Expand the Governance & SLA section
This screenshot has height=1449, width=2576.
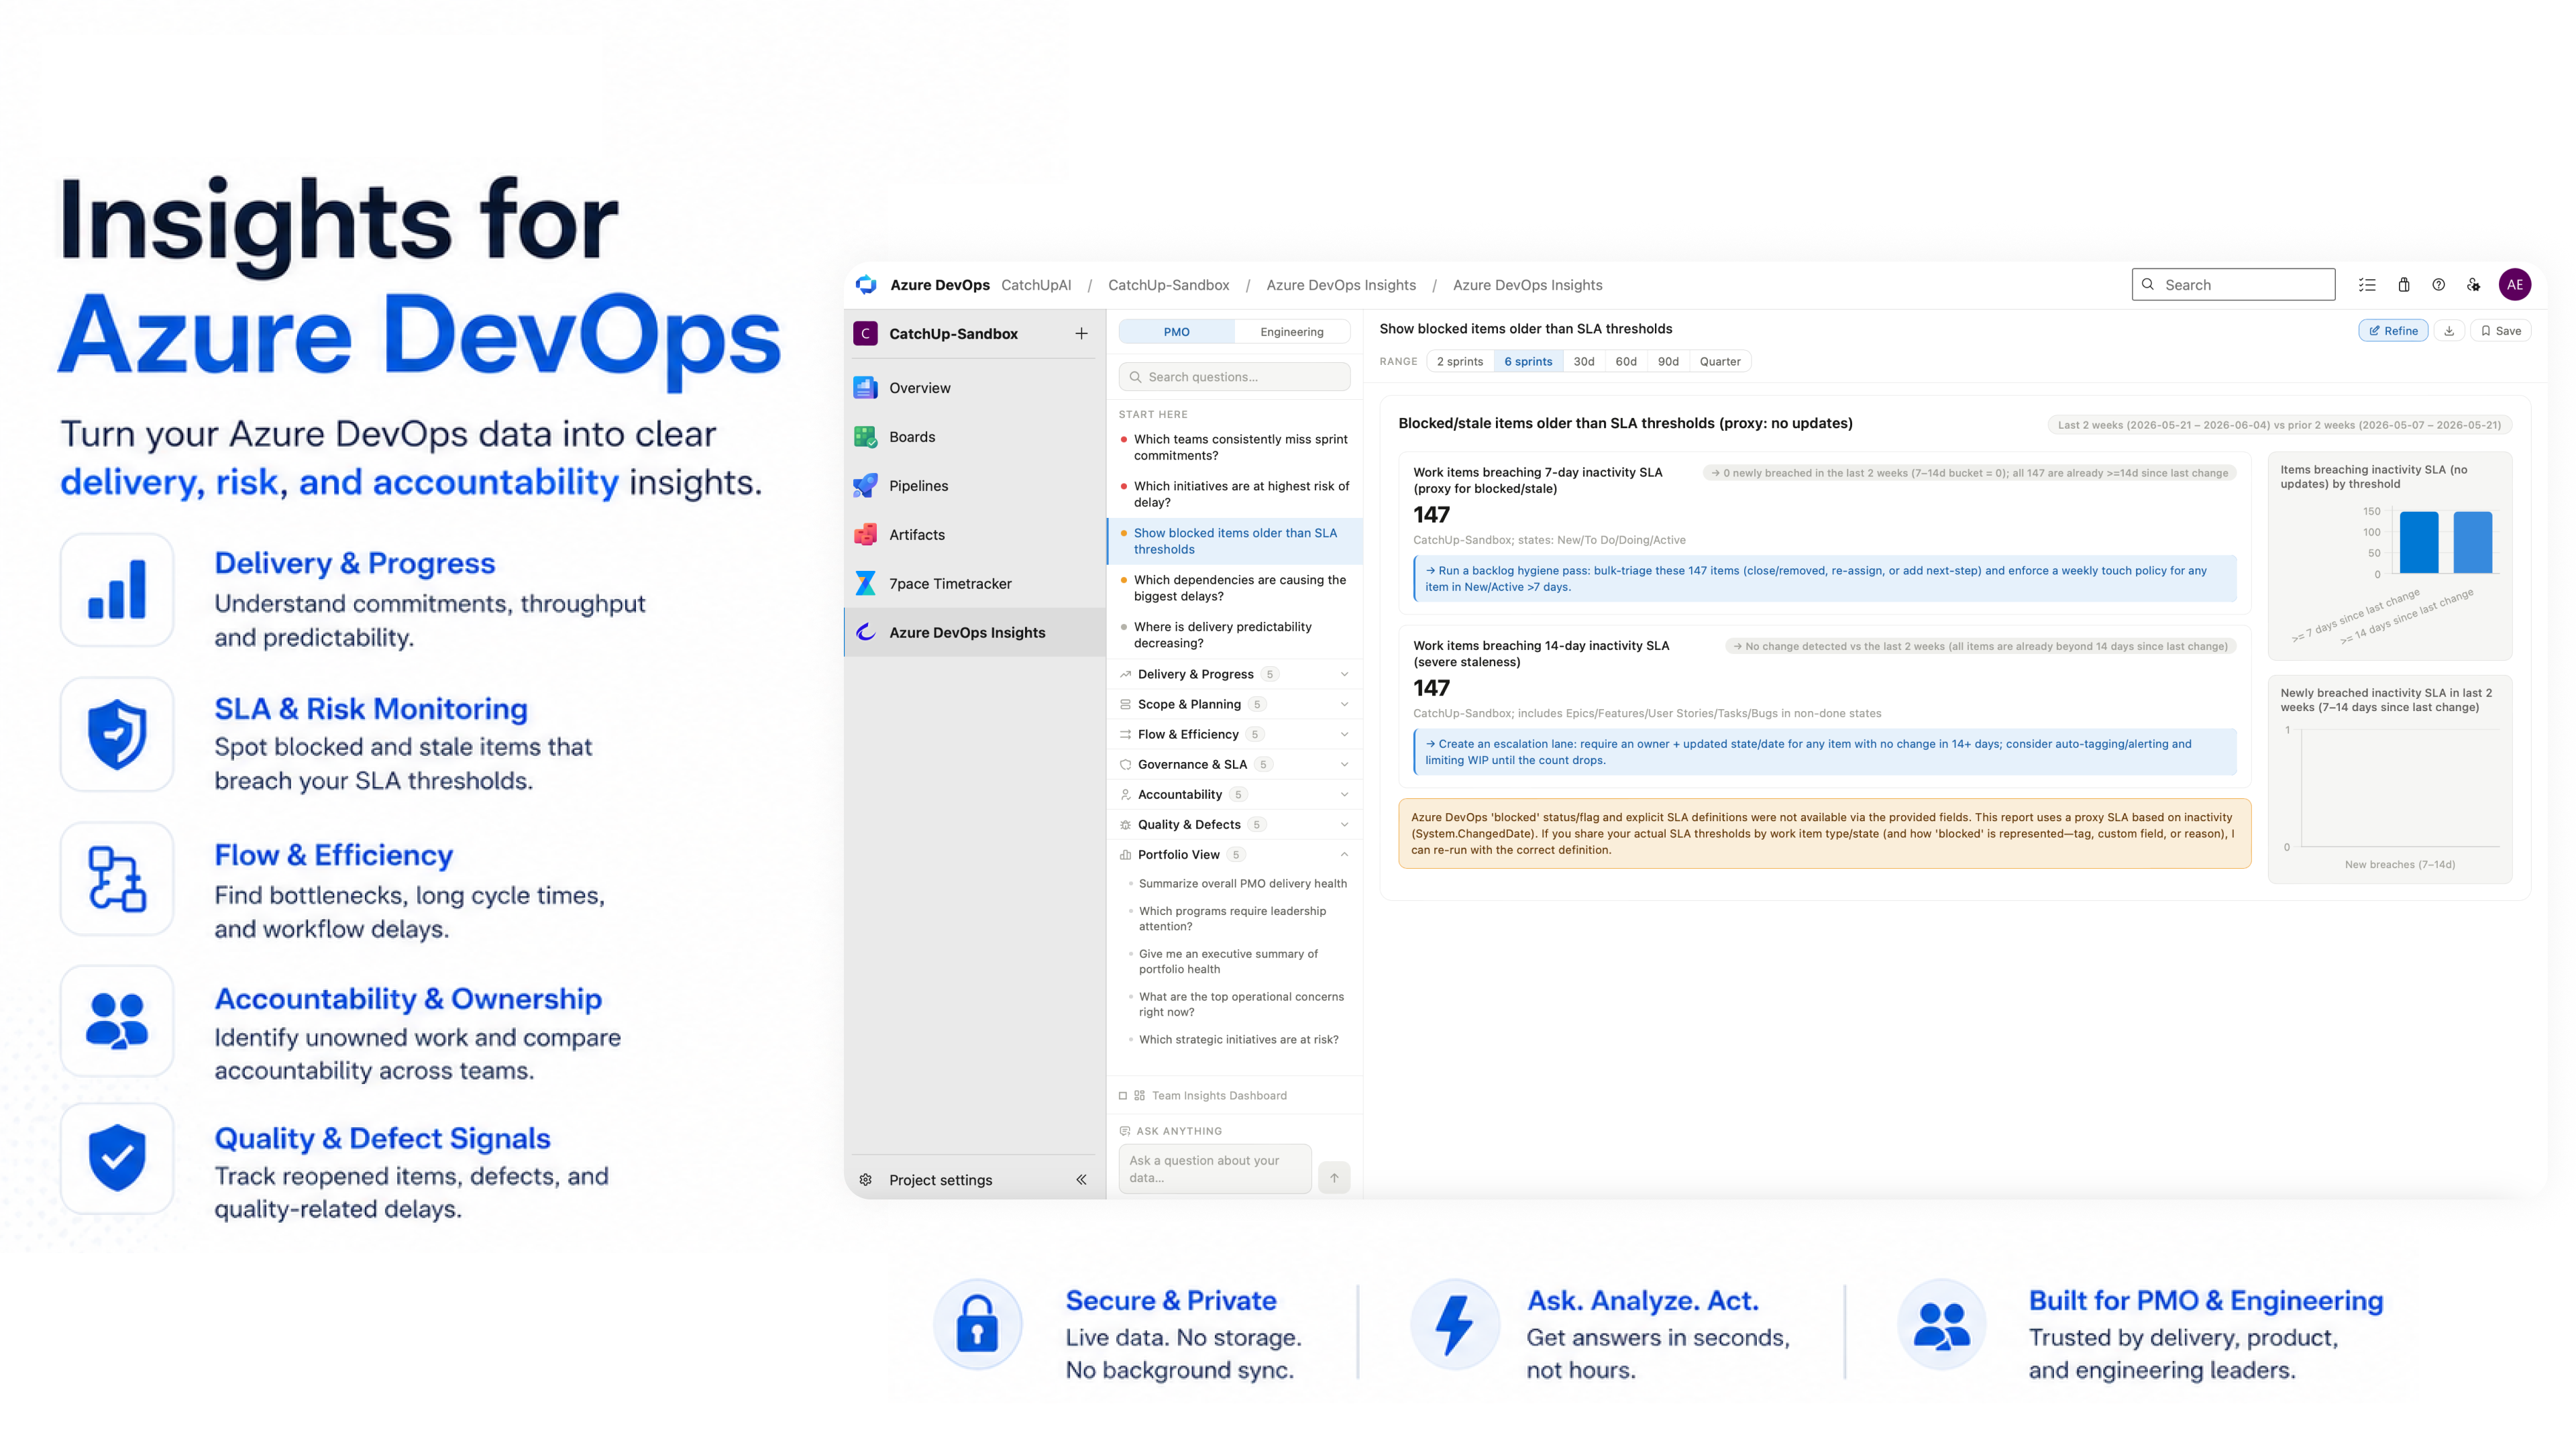[x=1235, y=765]
